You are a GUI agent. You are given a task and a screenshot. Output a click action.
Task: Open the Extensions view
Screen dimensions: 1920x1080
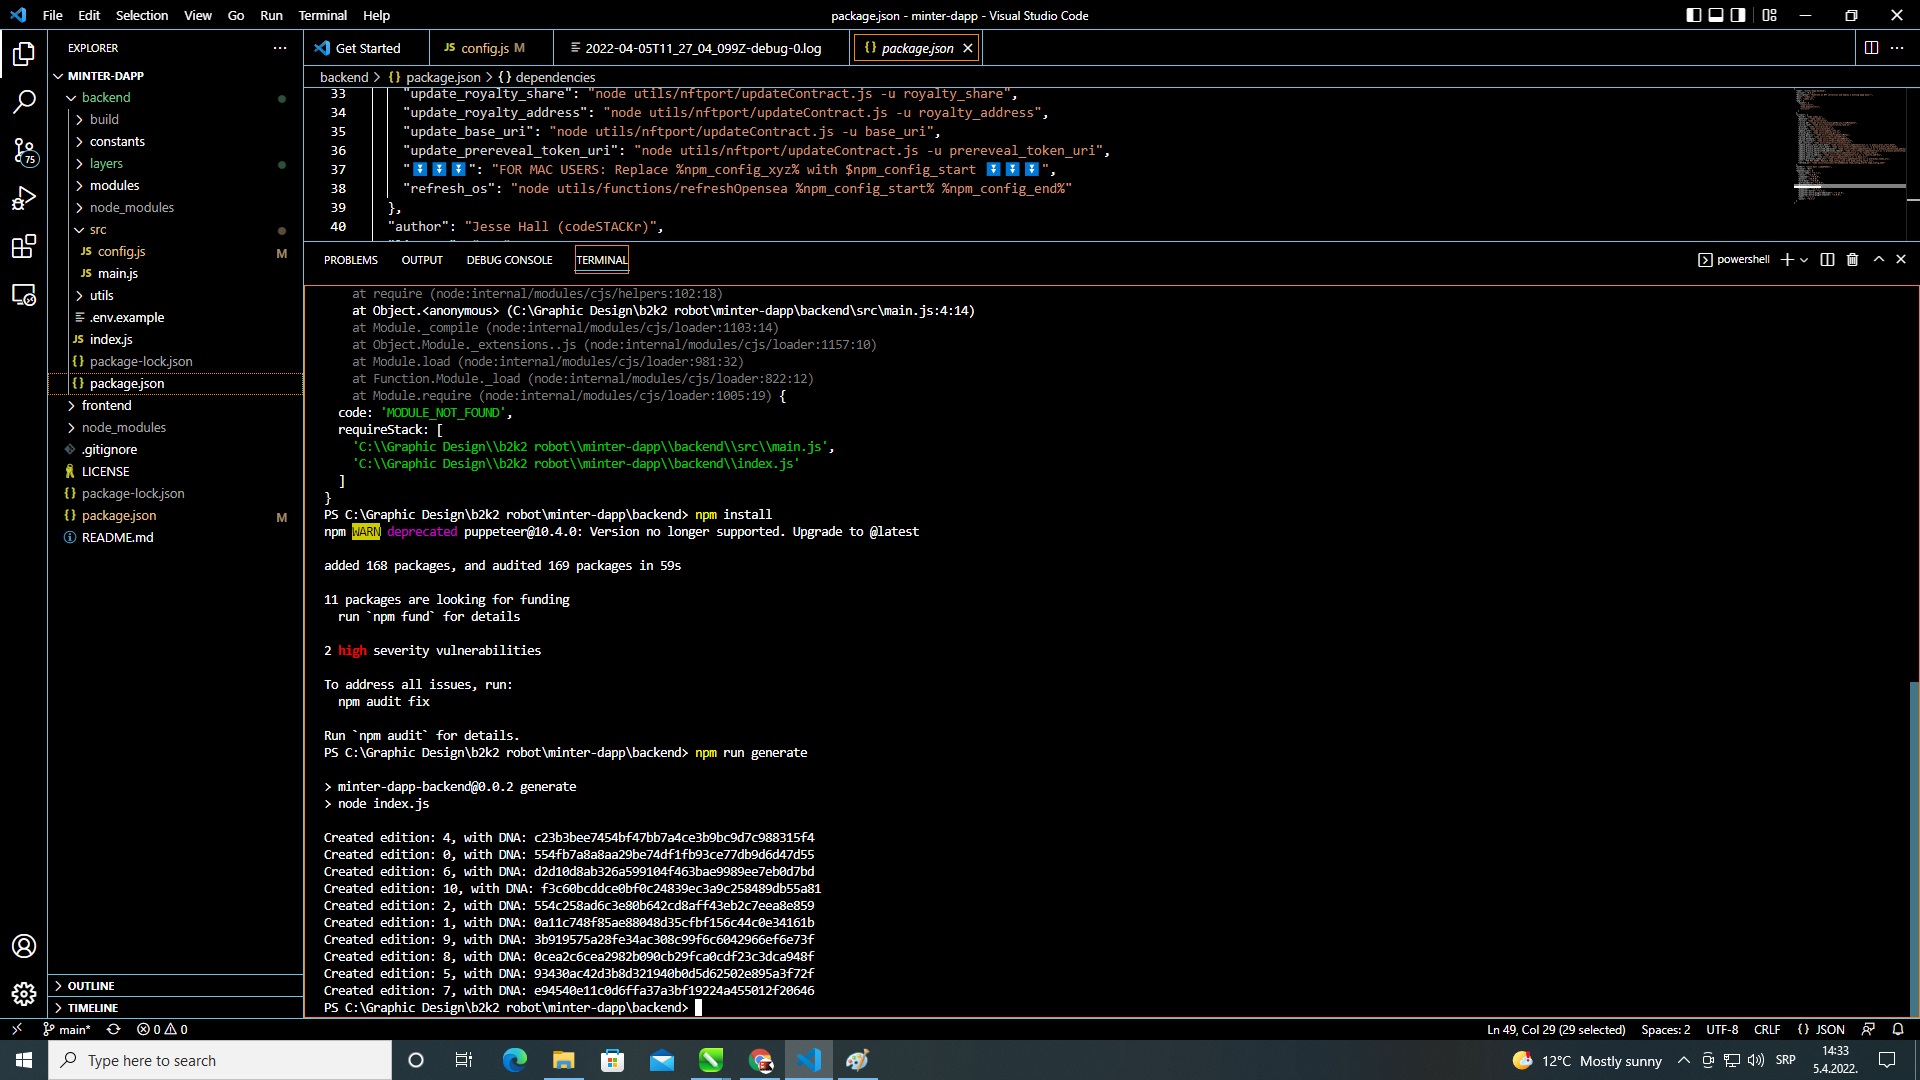coord(24,247)
